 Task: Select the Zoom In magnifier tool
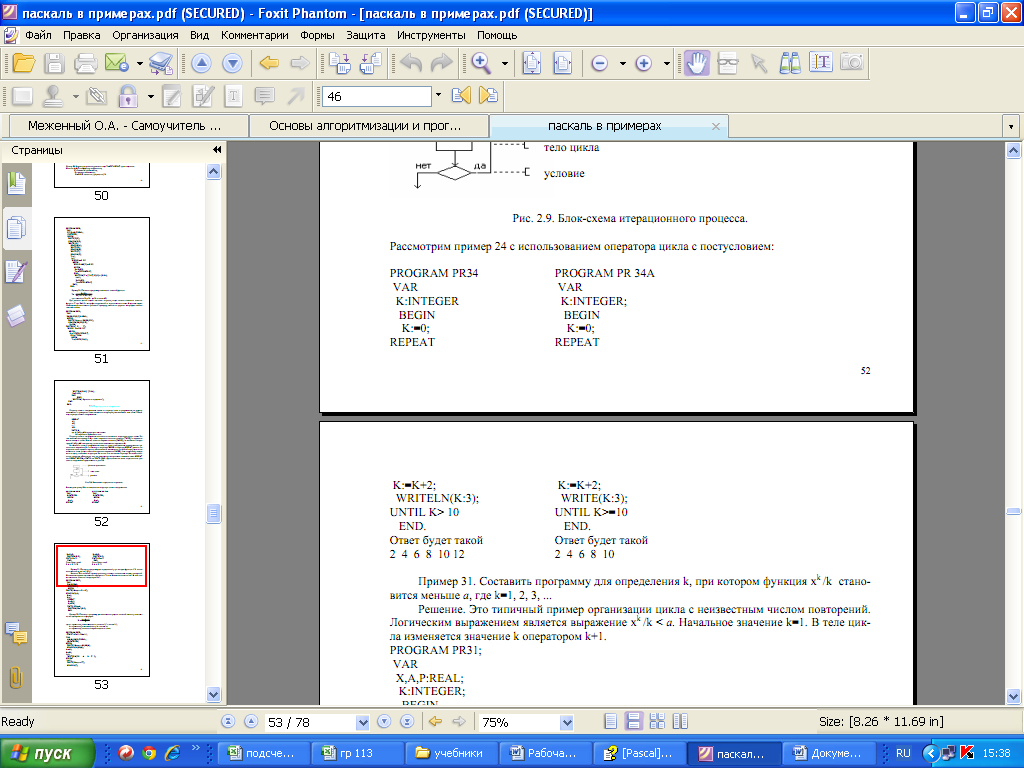[482, 63]
